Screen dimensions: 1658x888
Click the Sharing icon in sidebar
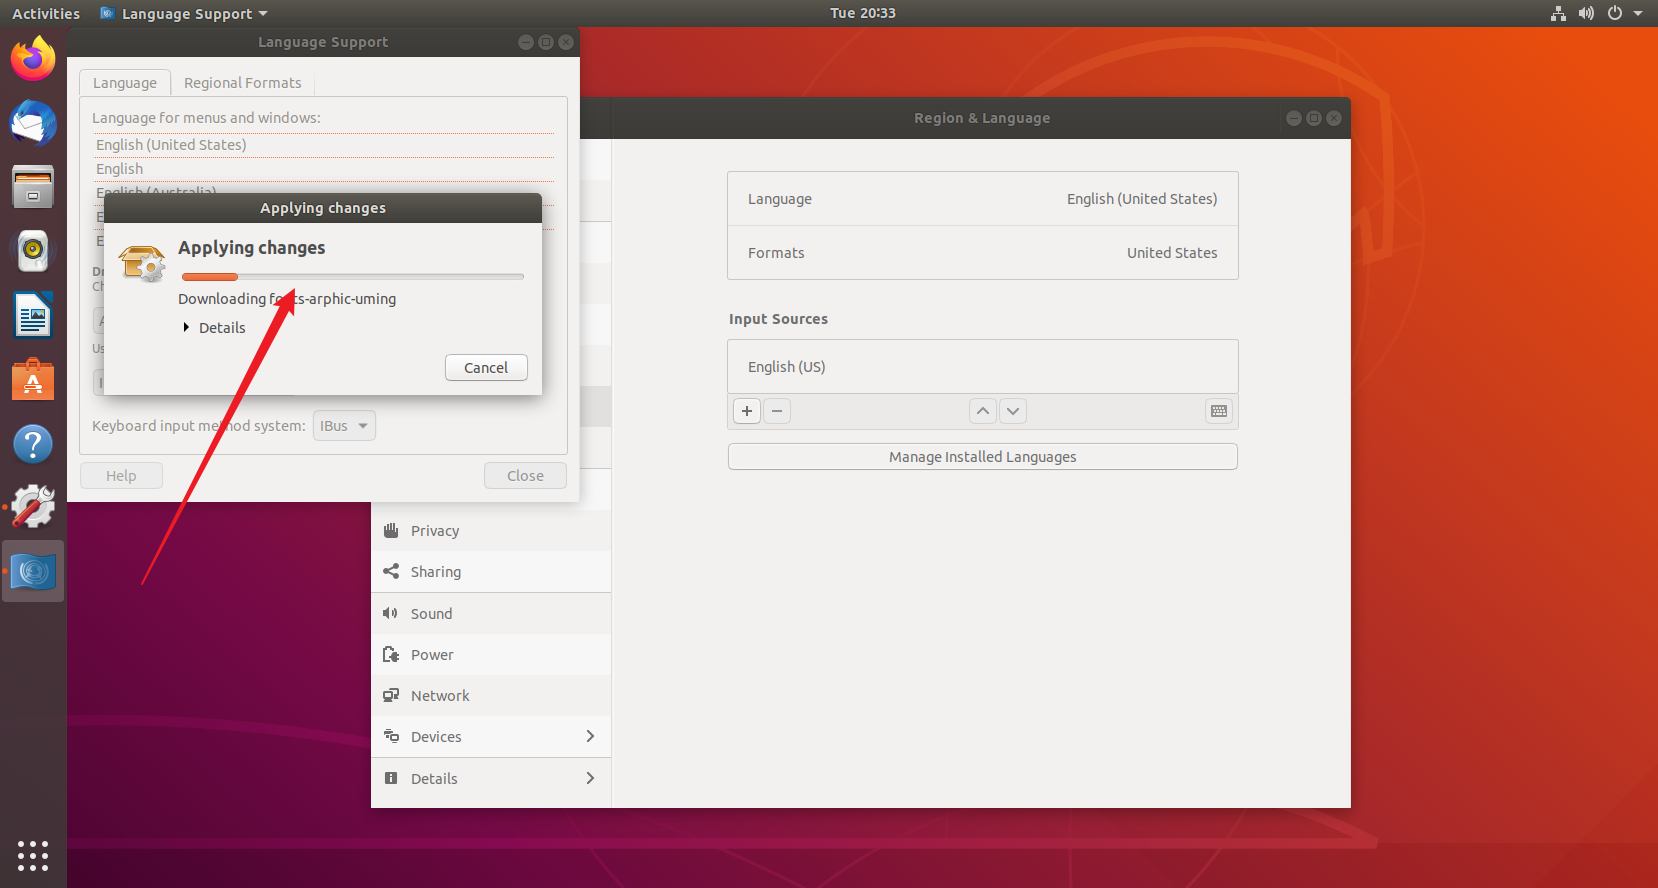point(391,571)
